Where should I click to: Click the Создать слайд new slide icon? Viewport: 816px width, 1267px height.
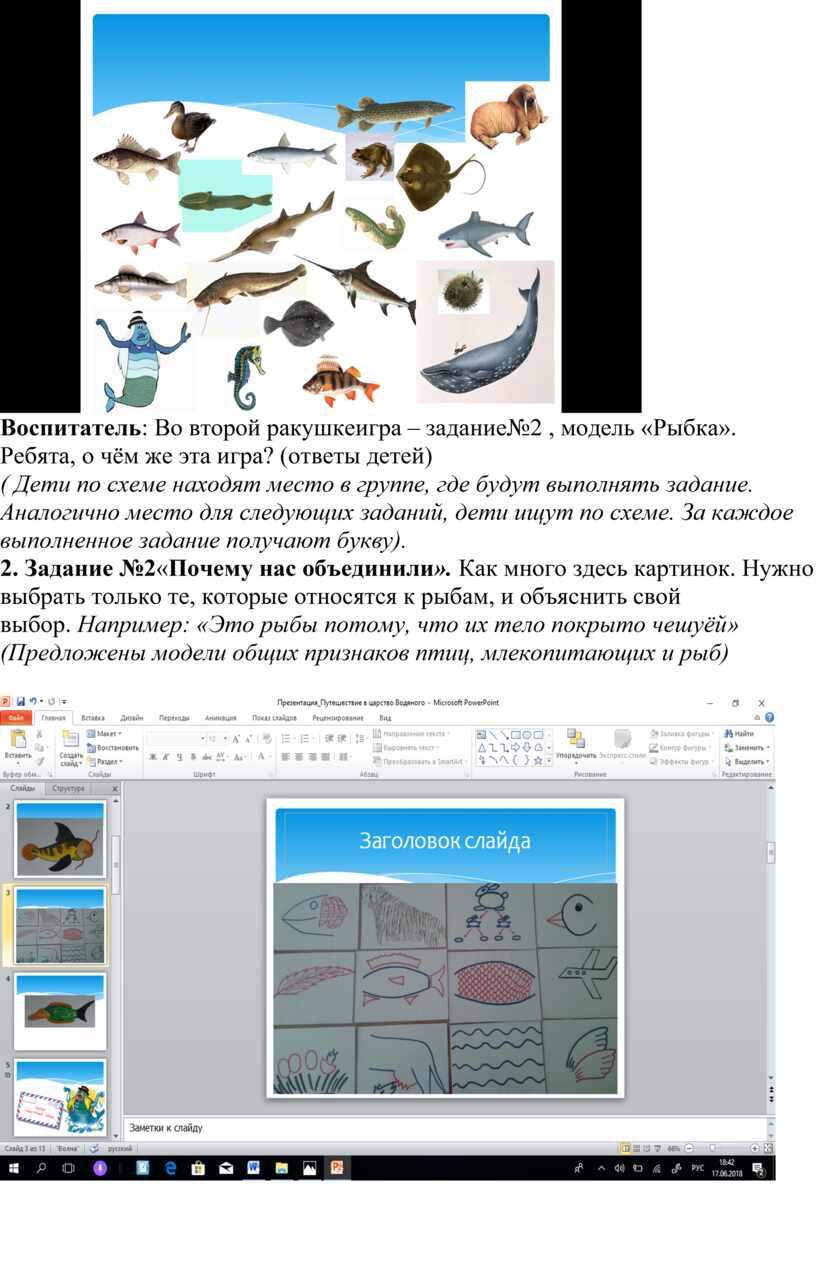[71, 740]
